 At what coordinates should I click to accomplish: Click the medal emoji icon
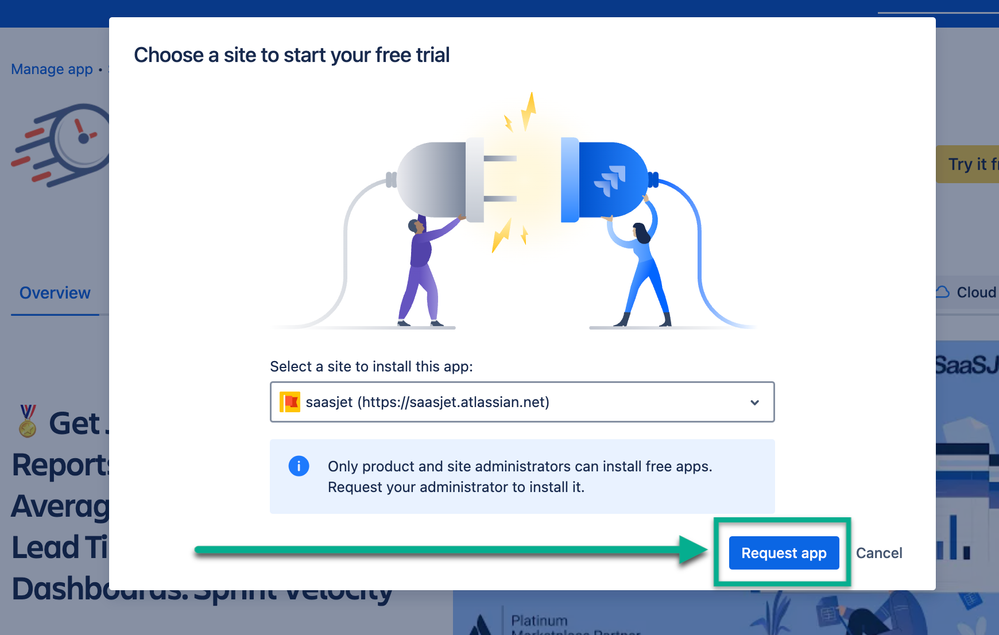point(27,422)
